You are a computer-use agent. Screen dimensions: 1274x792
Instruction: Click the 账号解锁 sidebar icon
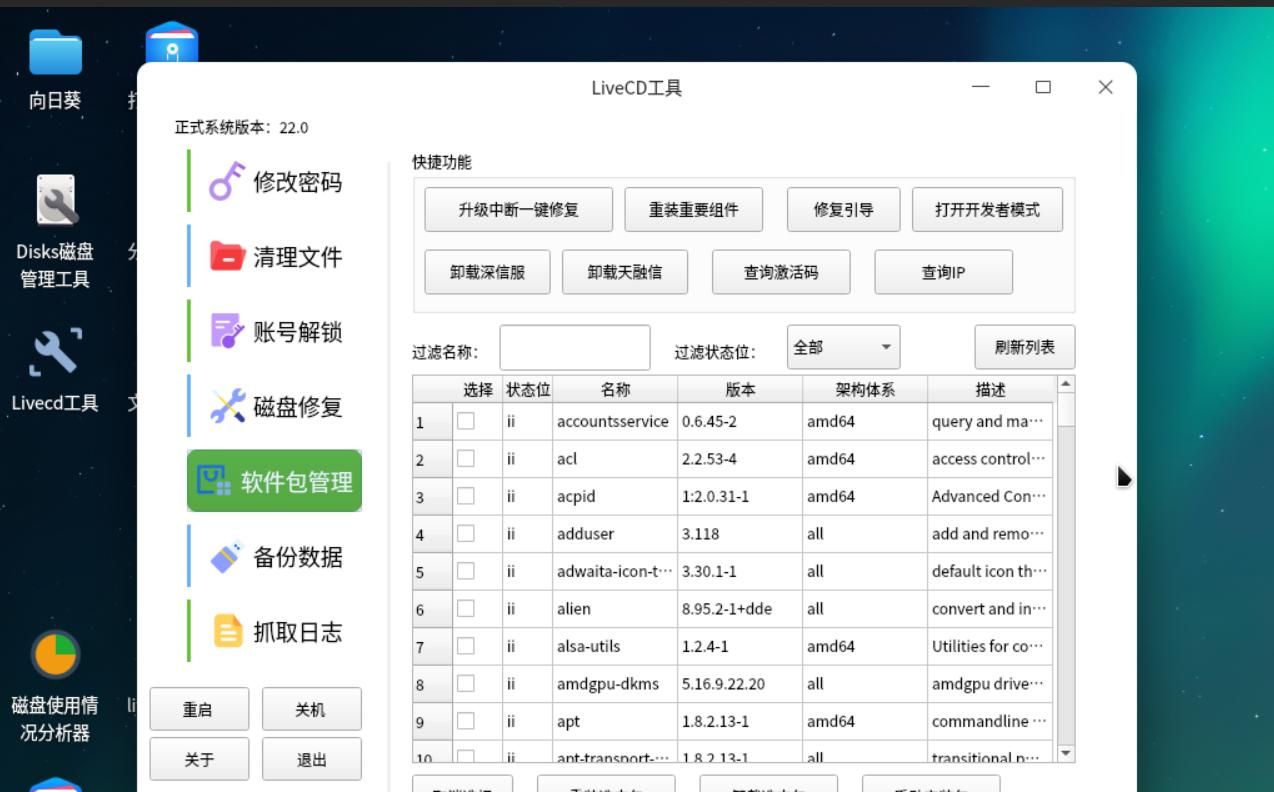coord(228,332)
